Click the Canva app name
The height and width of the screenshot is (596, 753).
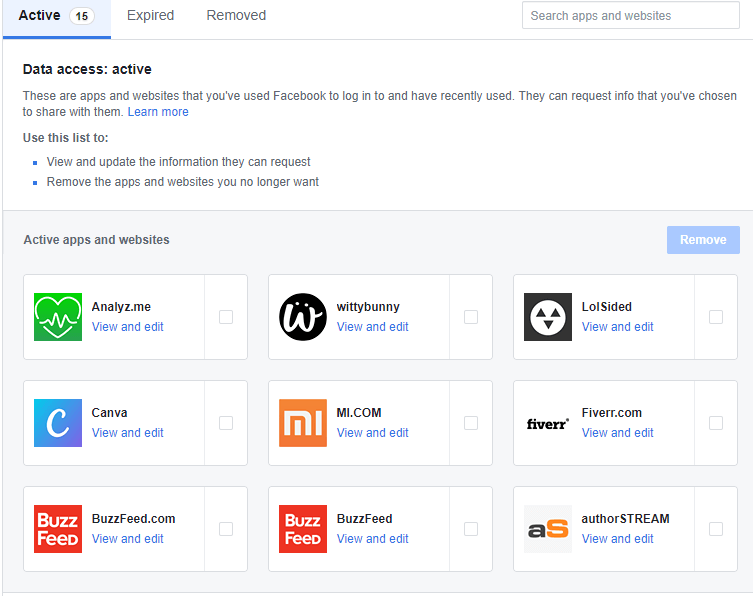[109, 413]
